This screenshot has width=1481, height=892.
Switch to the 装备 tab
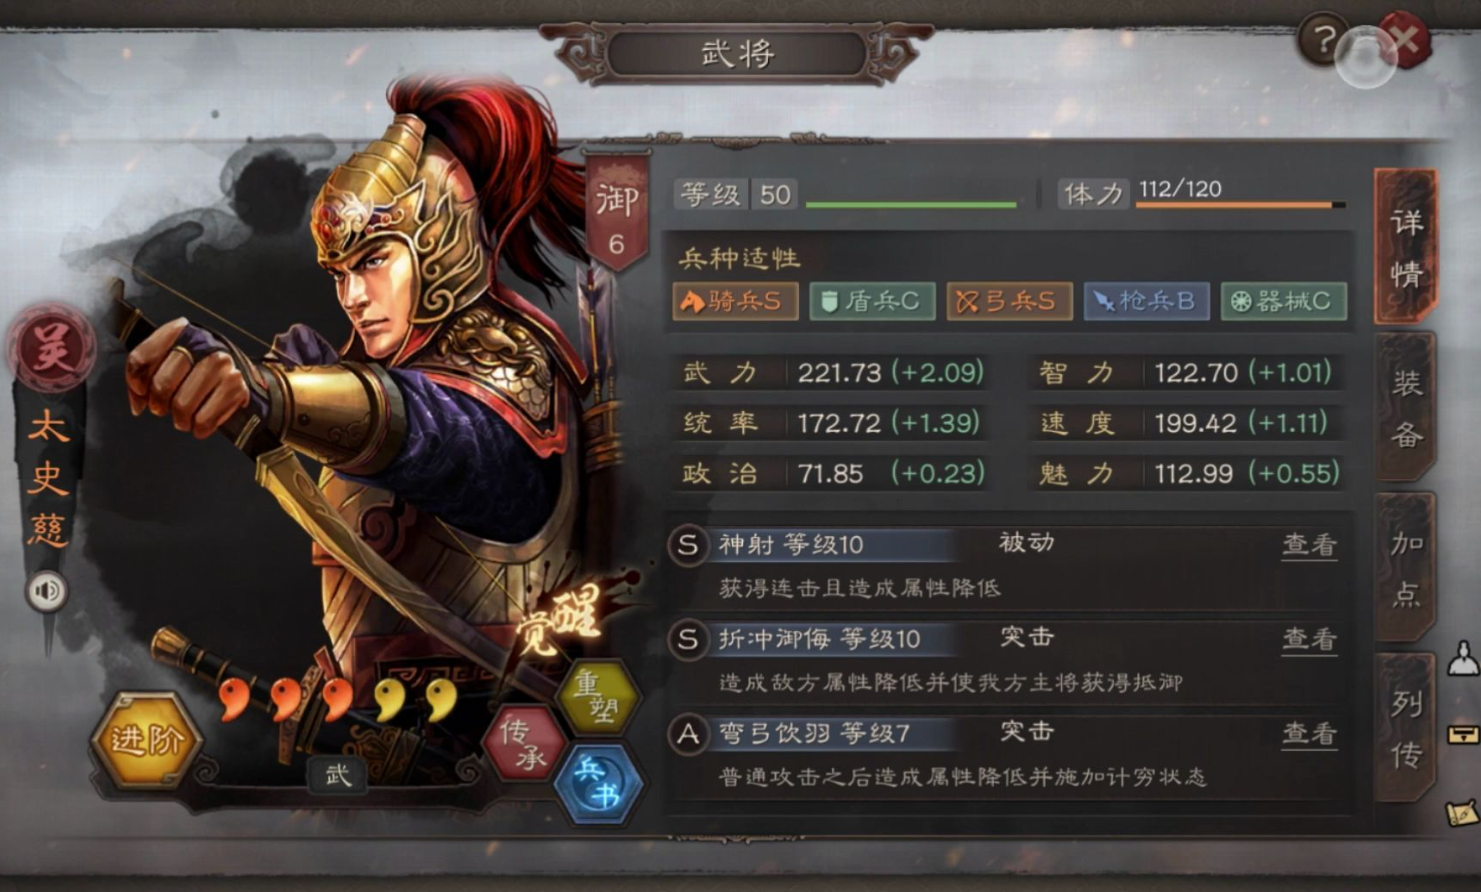coord(1407,408)
